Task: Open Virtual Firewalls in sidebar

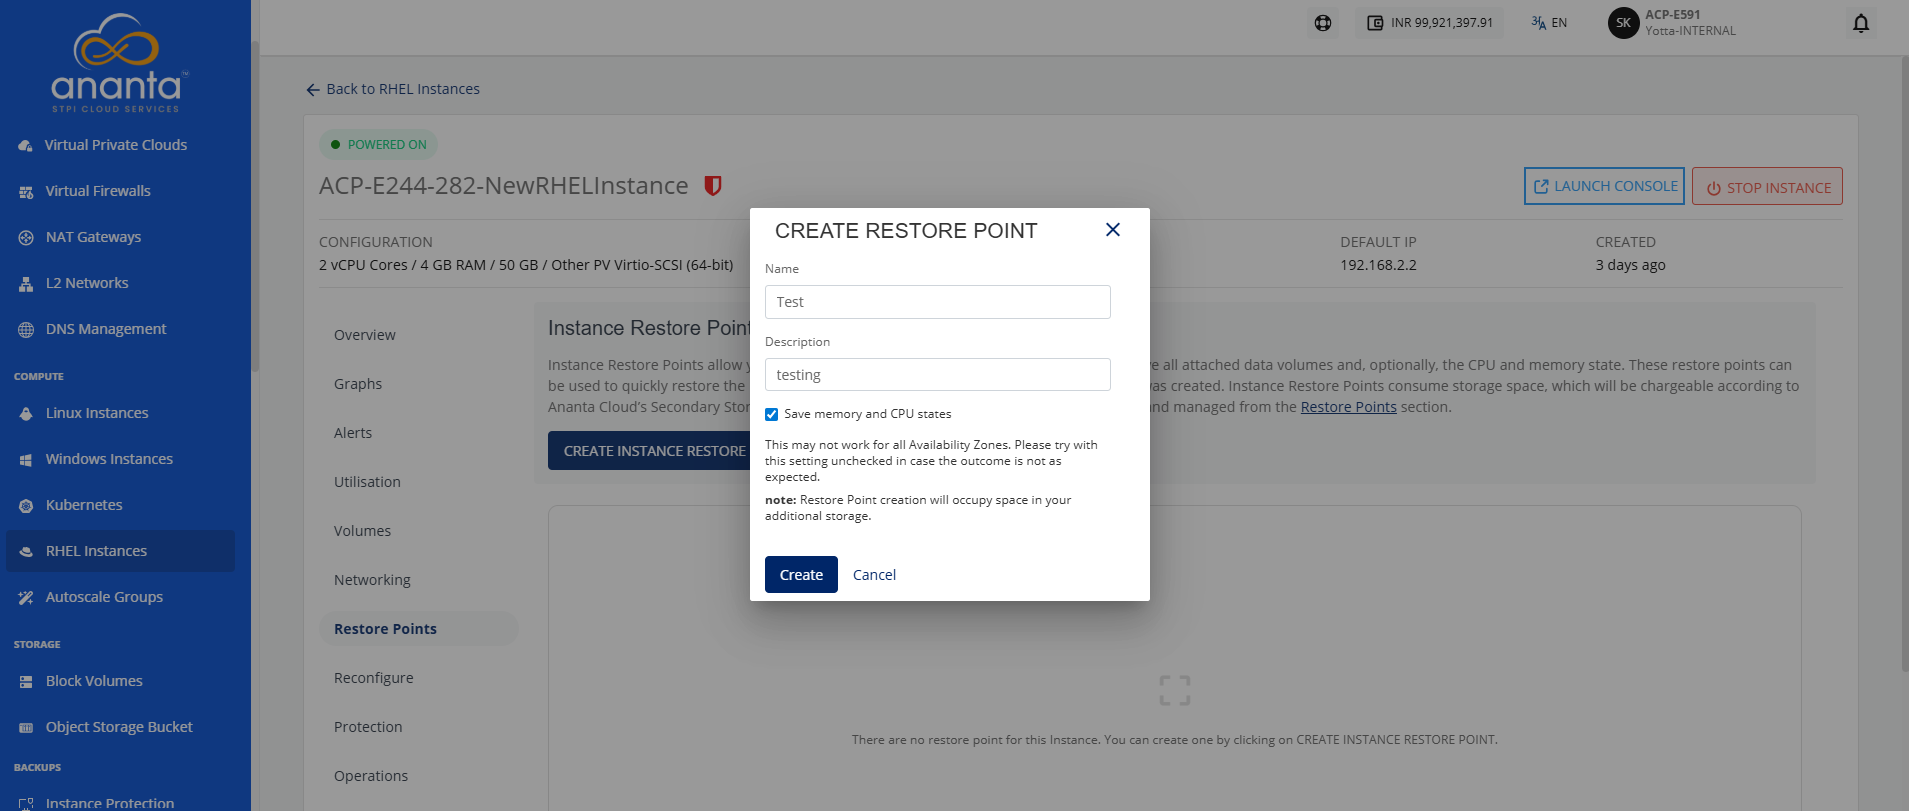Action: point(98,191)
